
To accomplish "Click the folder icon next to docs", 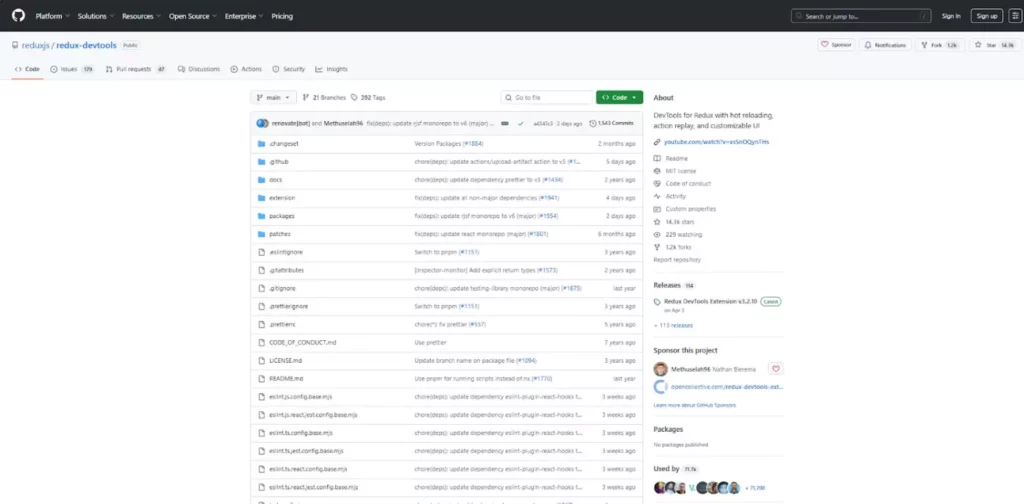I will pos(261,180).
